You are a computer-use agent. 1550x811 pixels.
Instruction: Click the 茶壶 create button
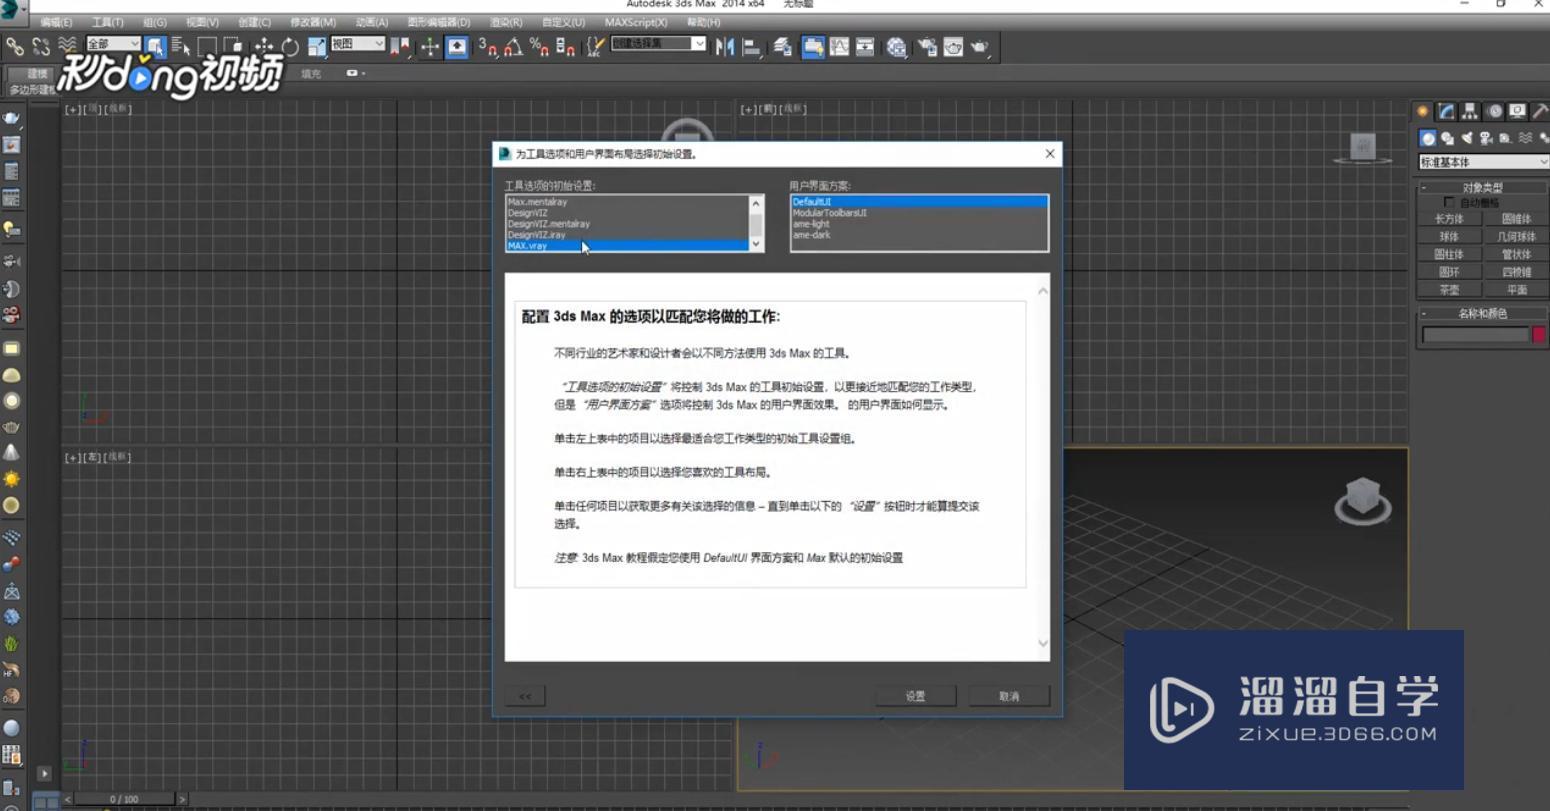click(1449, 290)
